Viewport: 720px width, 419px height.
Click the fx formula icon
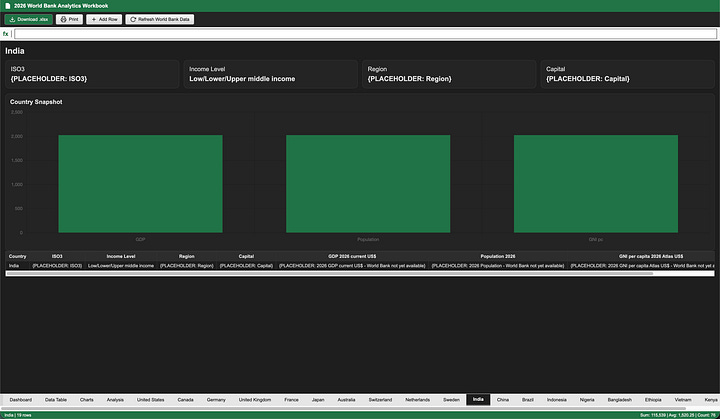(x=6, y=34)
